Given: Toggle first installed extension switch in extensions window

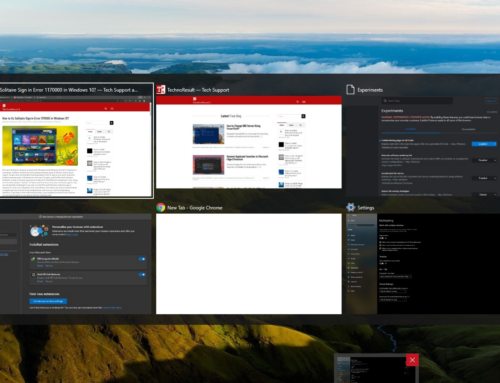Looking at the screenshot, I should 142,259.
